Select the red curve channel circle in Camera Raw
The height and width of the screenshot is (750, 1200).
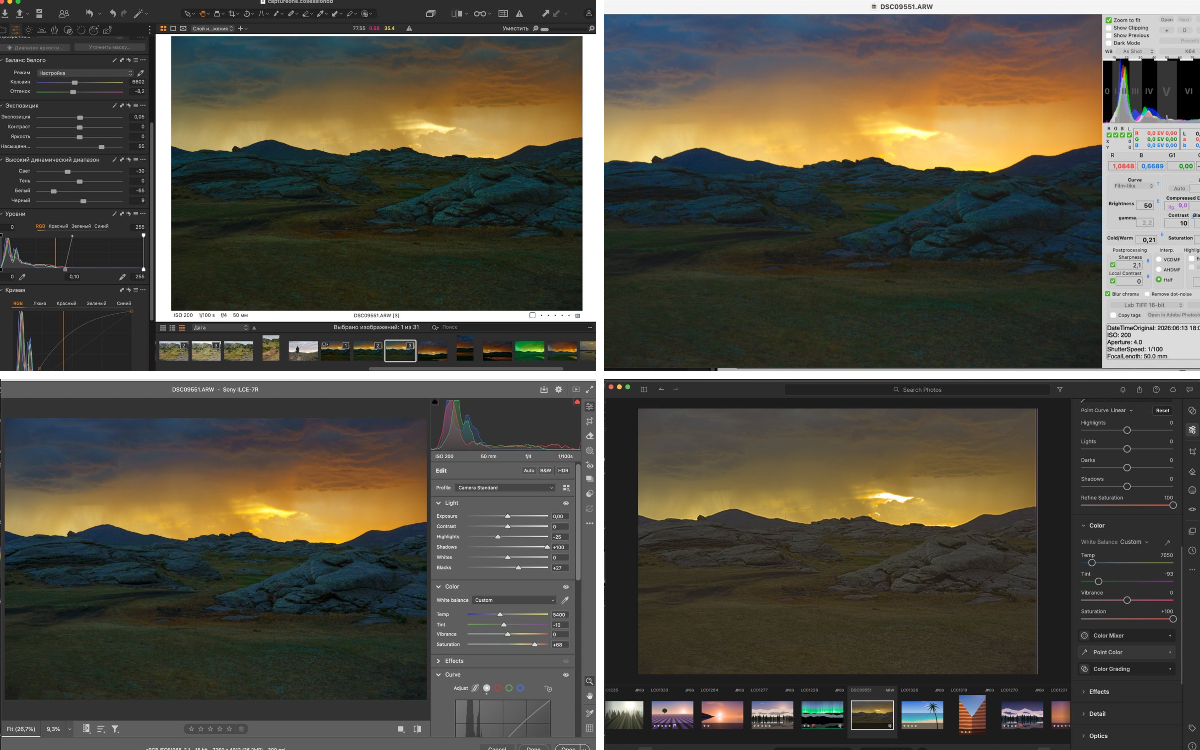(x=498, y=688)
